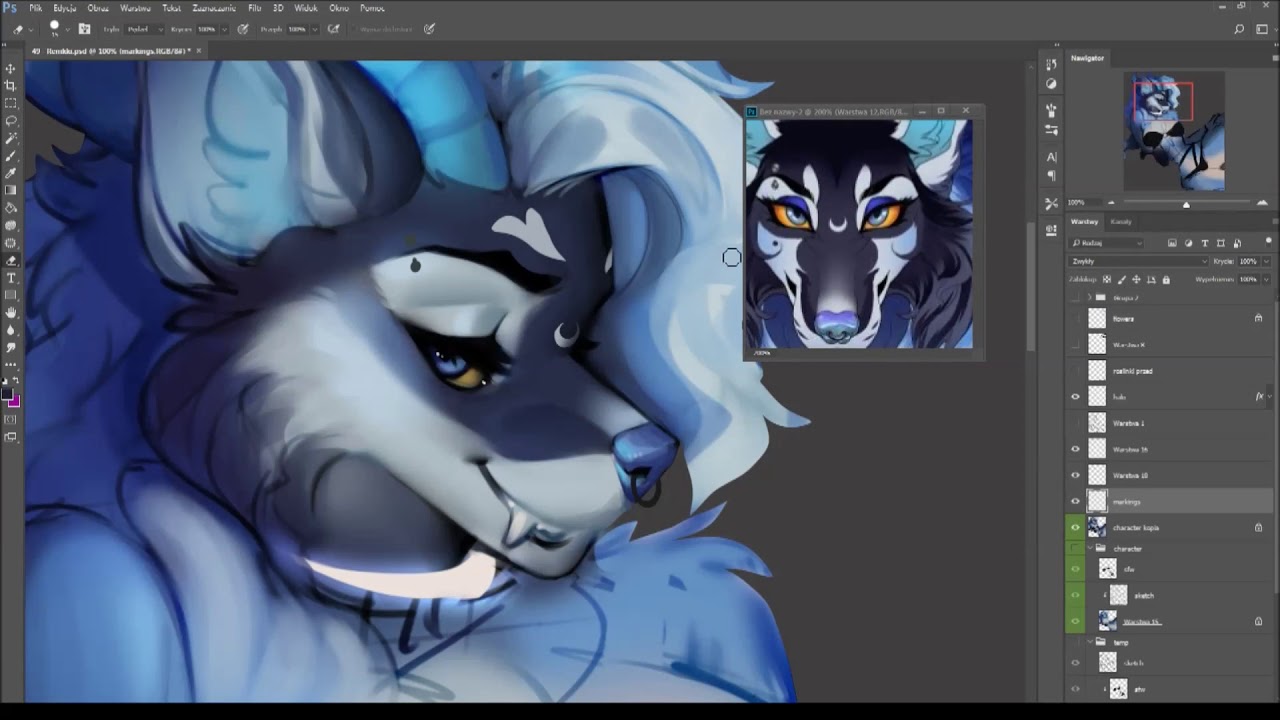Image resolution: width=1280 pixels, height=720 pixels.
Task: Choose the Type tool in toolbar
Action: coord(11,278)
